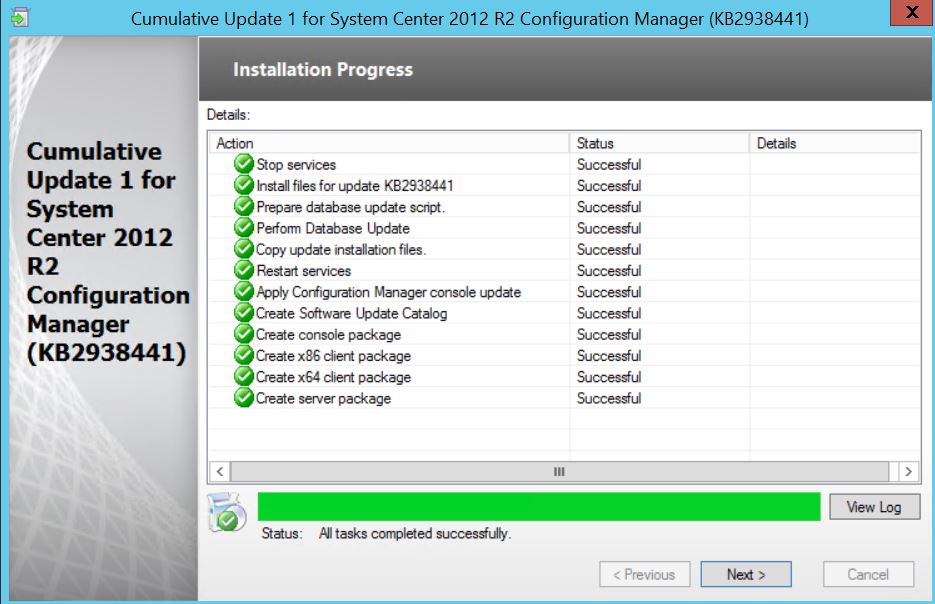Click Successful status of Restart services row
This screenshot has width=935, height=604.
point(609,271)
